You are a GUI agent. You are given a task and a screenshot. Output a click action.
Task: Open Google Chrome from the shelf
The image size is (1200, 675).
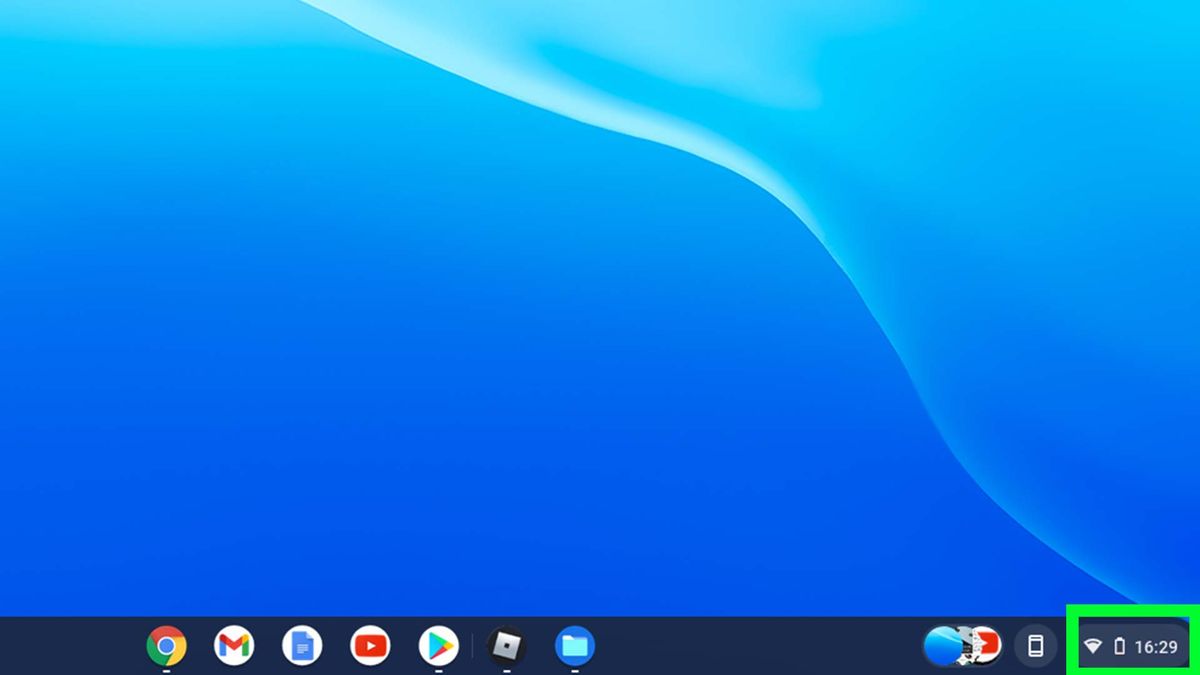pos(165,645)
